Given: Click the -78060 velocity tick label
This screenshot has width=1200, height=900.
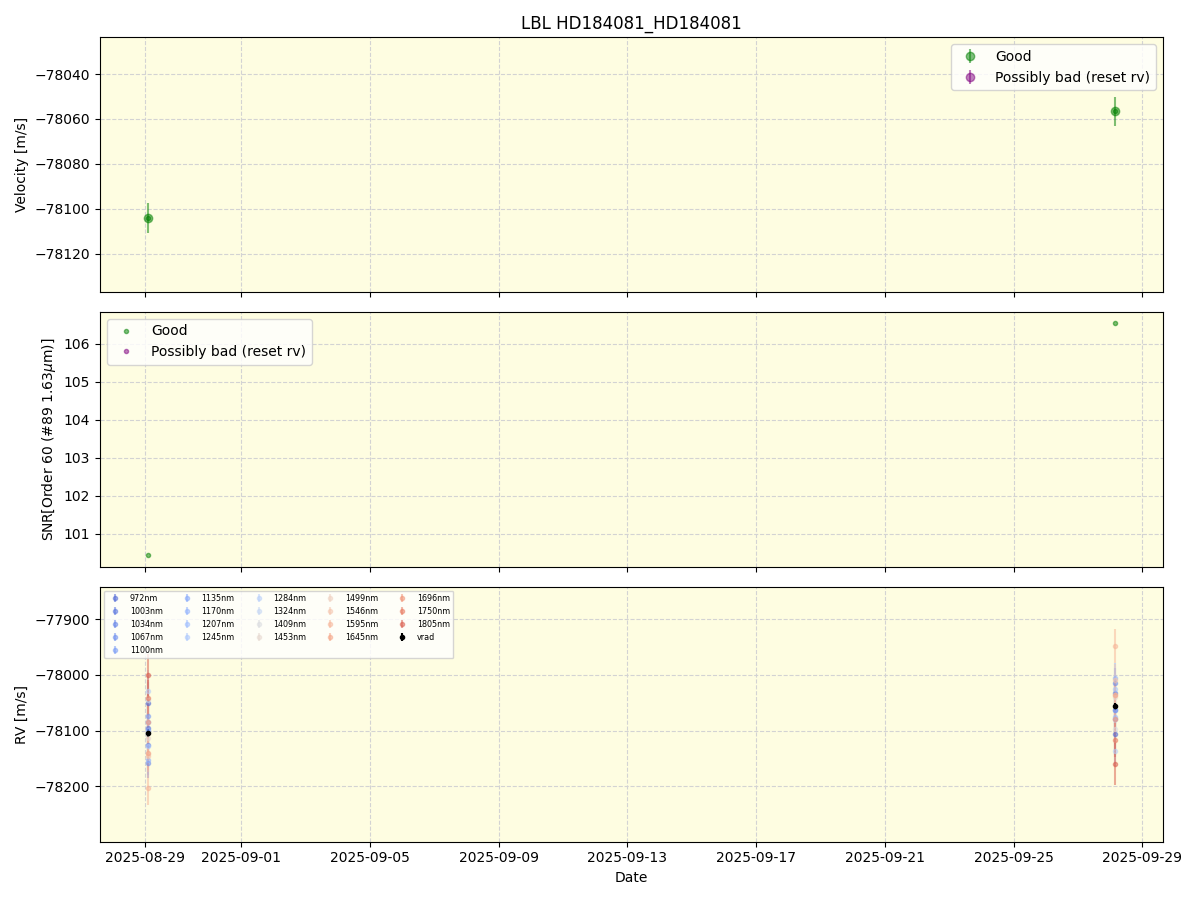Looking at the screenshot, I should click(65, 120).
